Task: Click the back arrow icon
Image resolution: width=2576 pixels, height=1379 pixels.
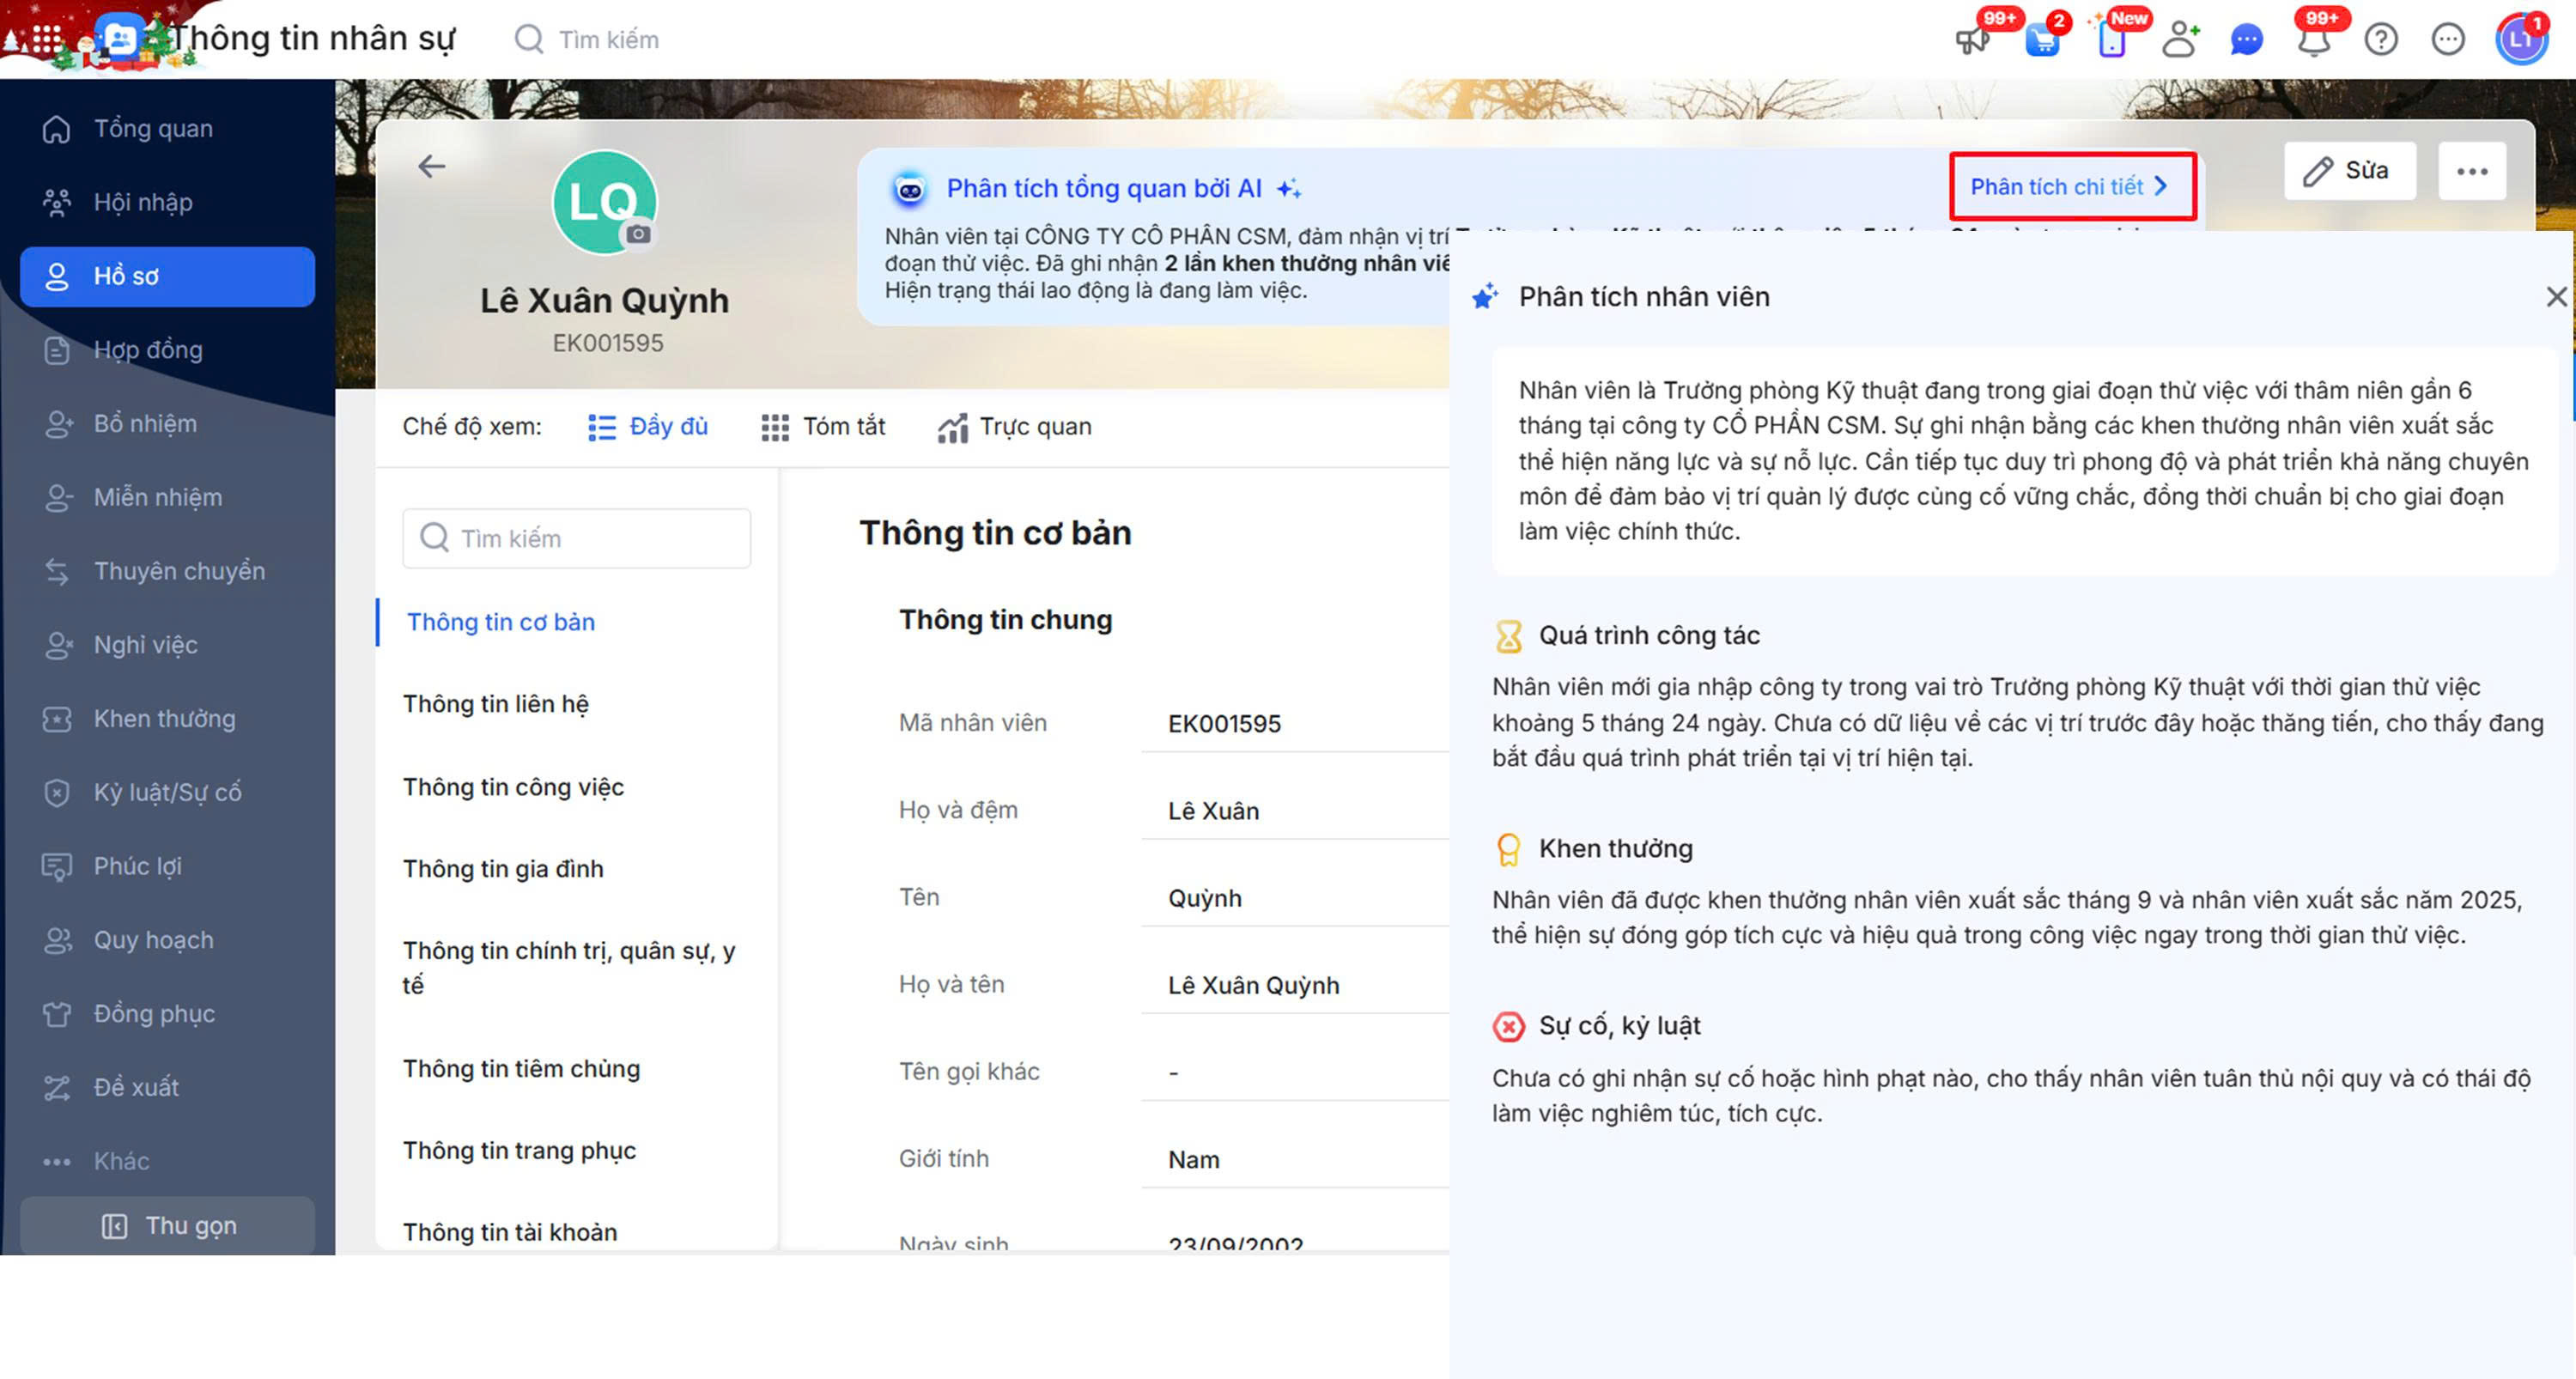Action: click(431, 166)
